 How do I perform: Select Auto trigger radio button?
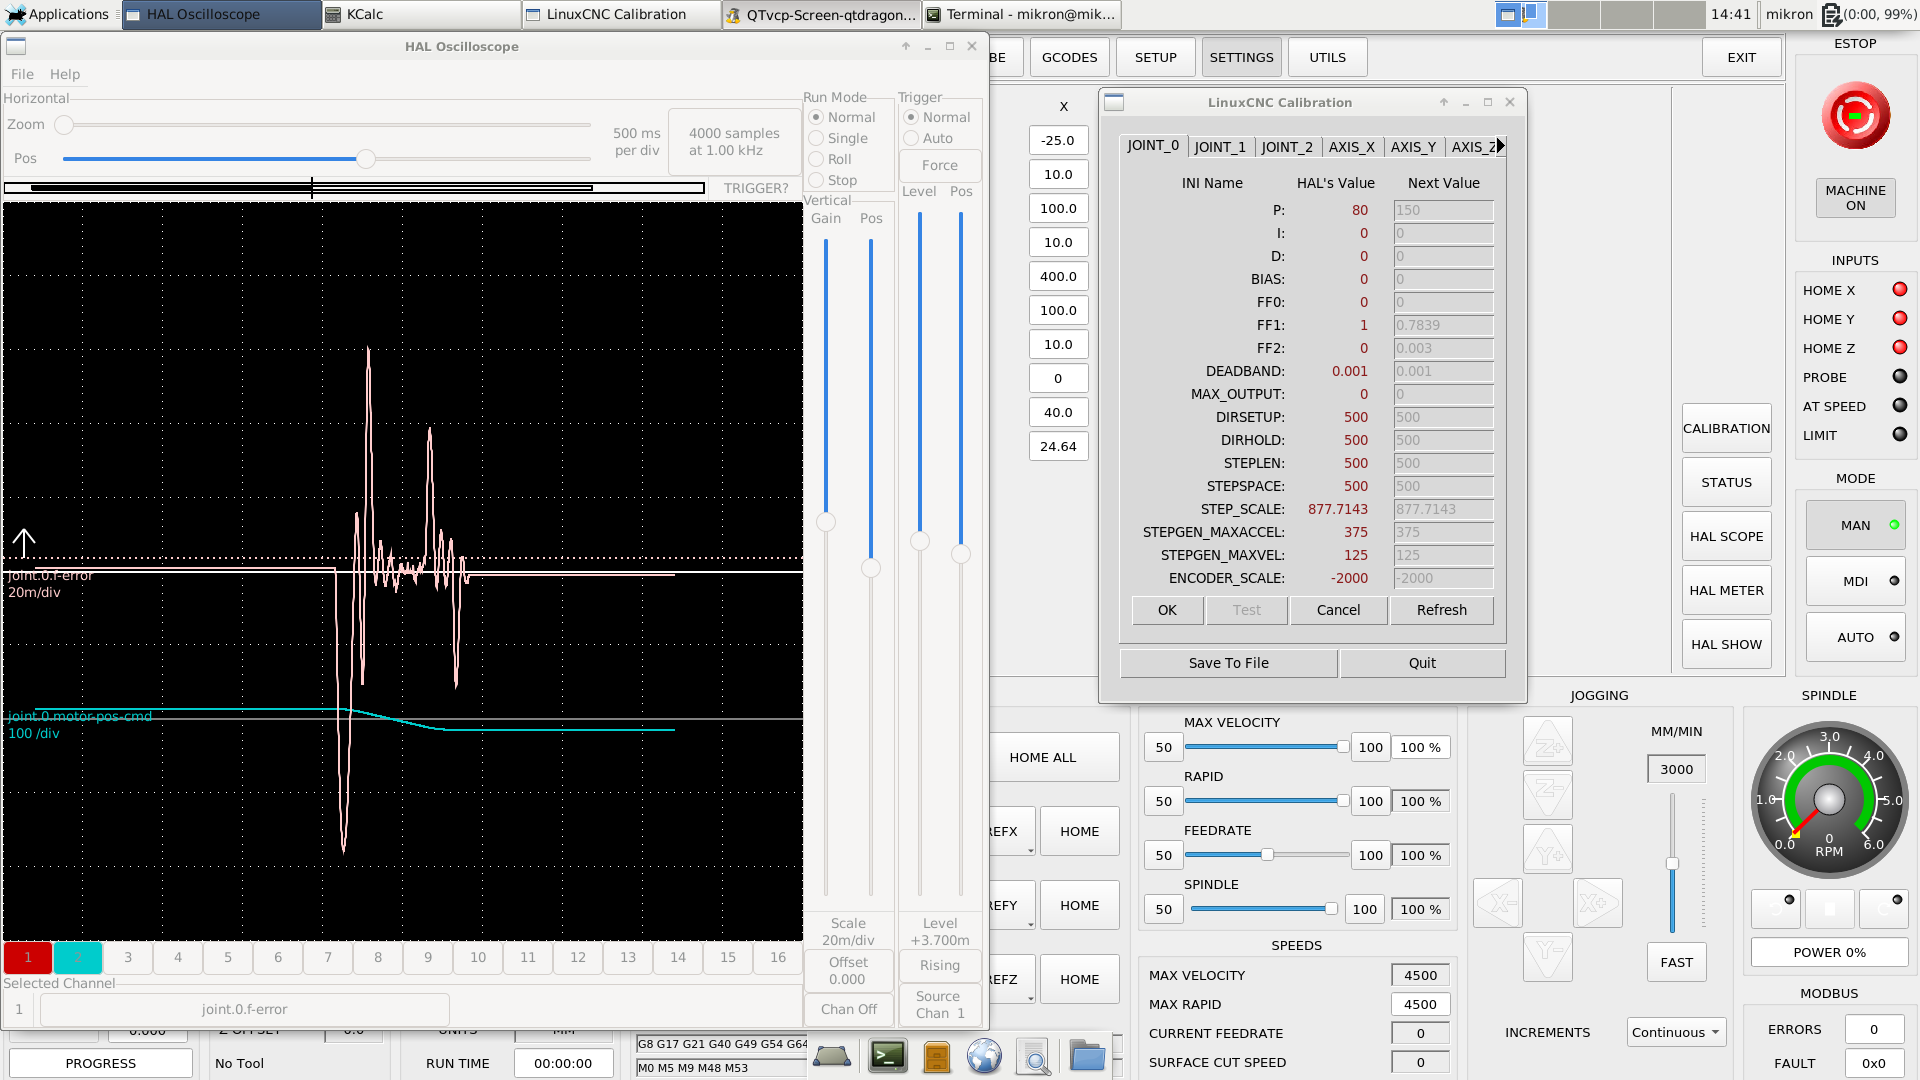click(911, 138)
